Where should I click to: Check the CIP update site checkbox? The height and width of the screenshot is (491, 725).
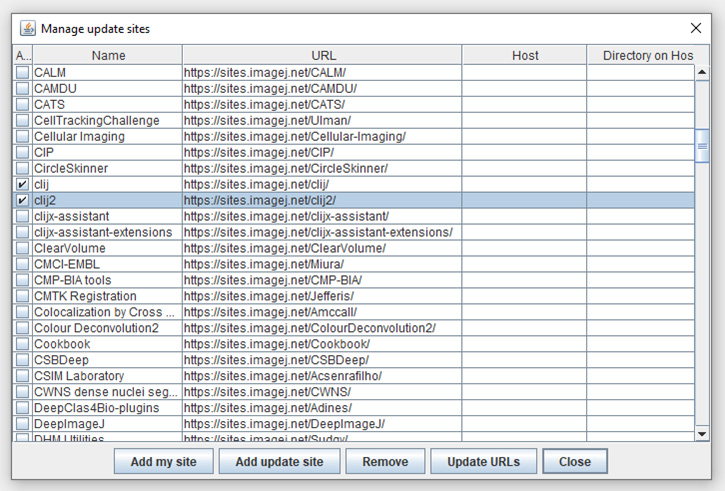click(22, 152)
